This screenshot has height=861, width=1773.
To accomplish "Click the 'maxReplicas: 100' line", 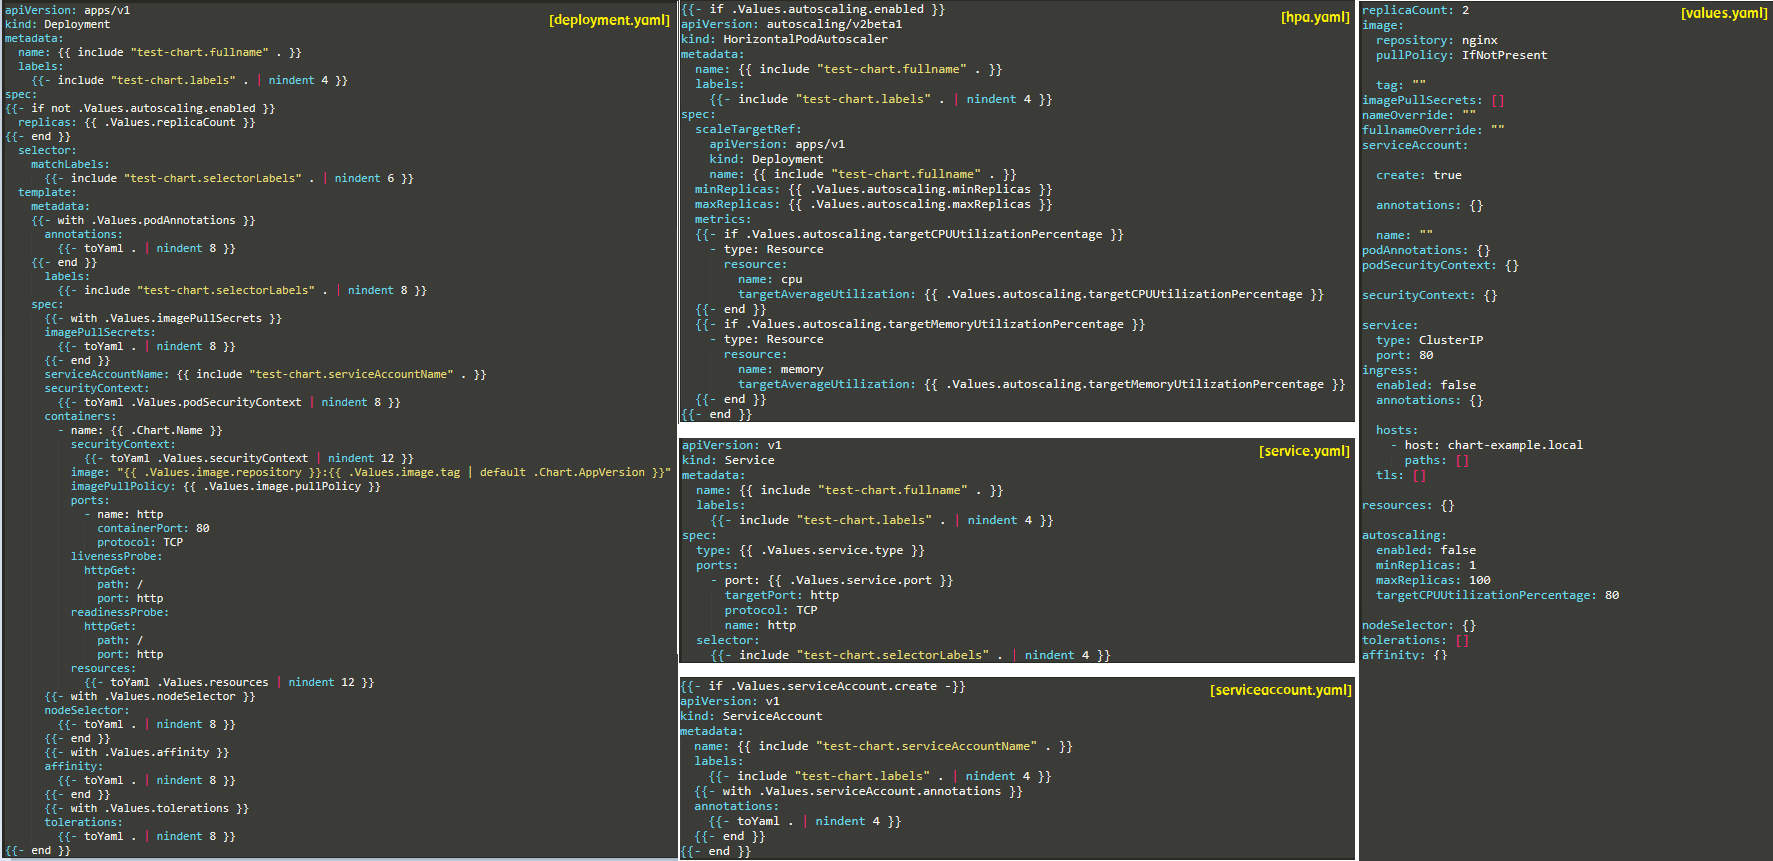I will click(x=1433, y=580).
